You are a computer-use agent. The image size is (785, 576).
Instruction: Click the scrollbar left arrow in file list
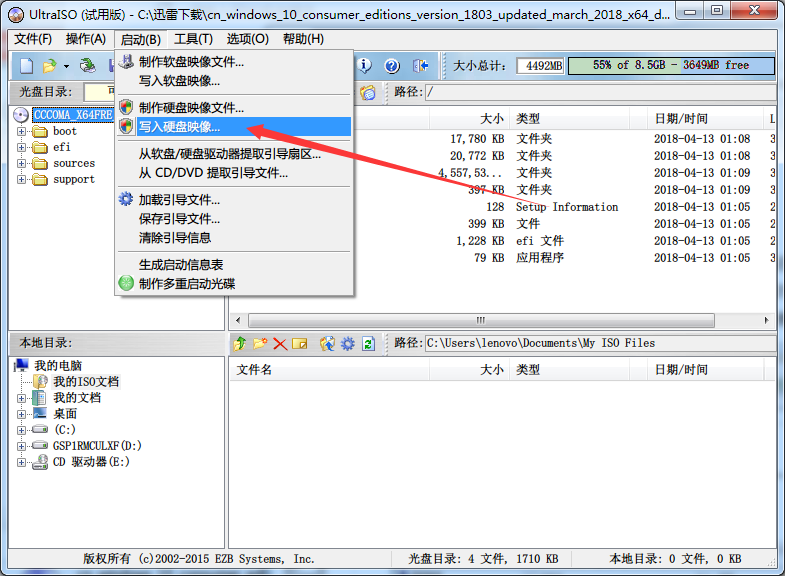[238, 320]
